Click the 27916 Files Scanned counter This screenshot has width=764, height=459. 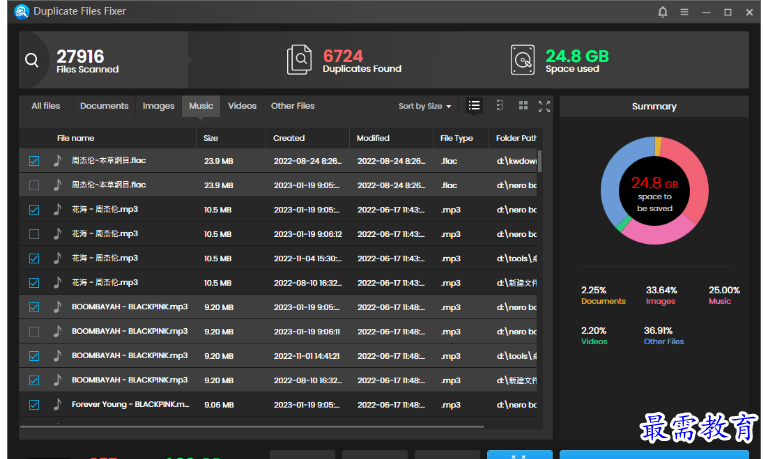[87, 61]
